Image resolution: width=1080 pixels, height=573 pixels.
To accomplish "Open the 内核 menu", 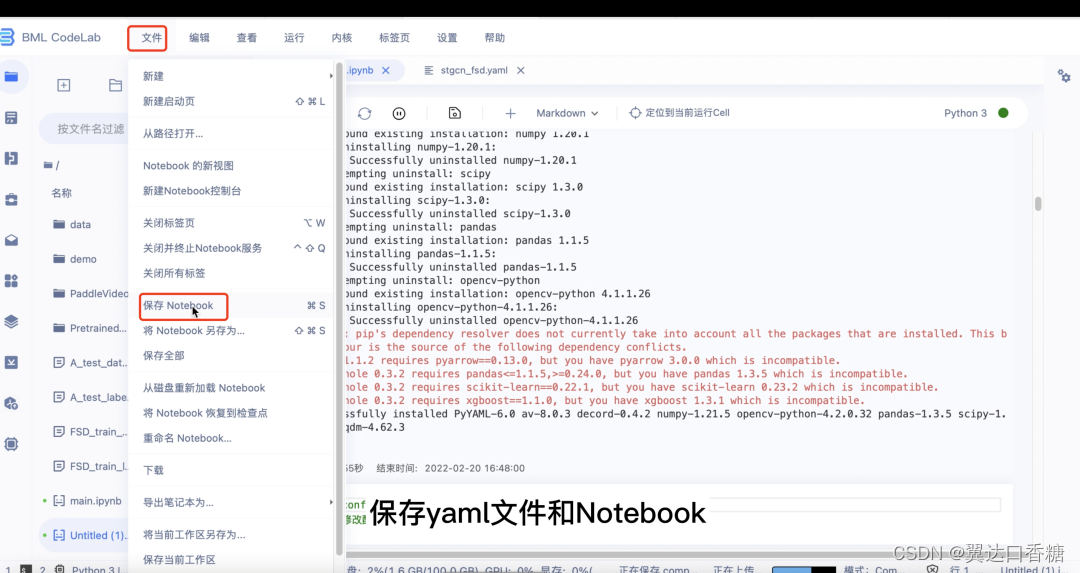I will (x=342, y=38).
